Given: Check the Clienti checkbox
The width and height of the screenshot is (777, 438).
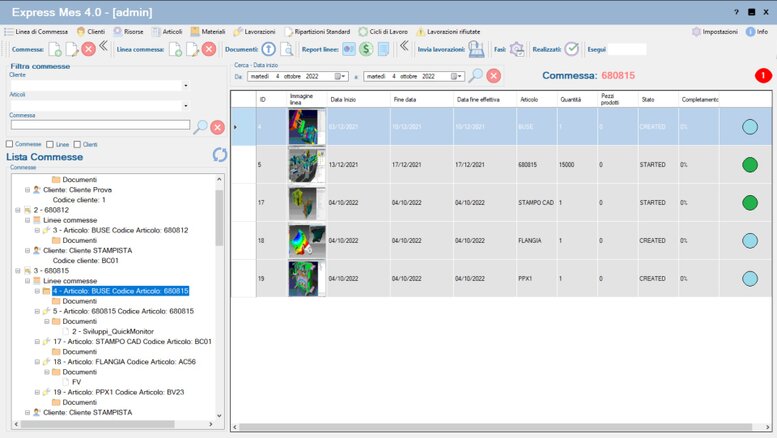Looking at the screenshot, I should (x=78, y=145).
